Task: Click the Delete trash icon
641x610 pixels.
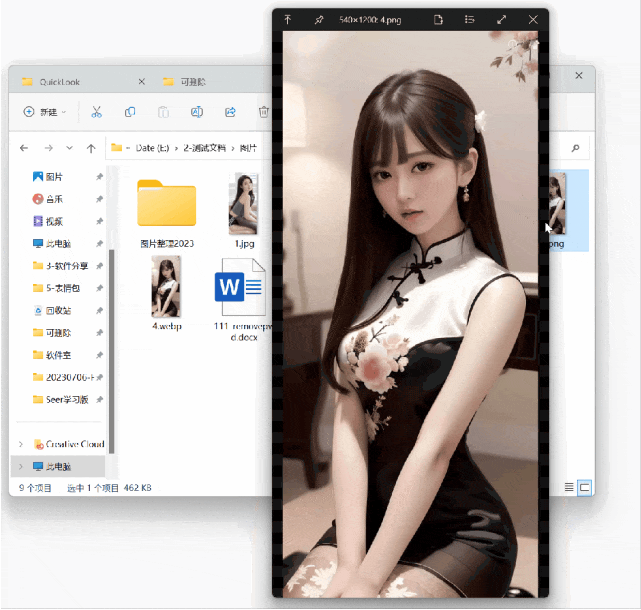Action: pos(263,112)
